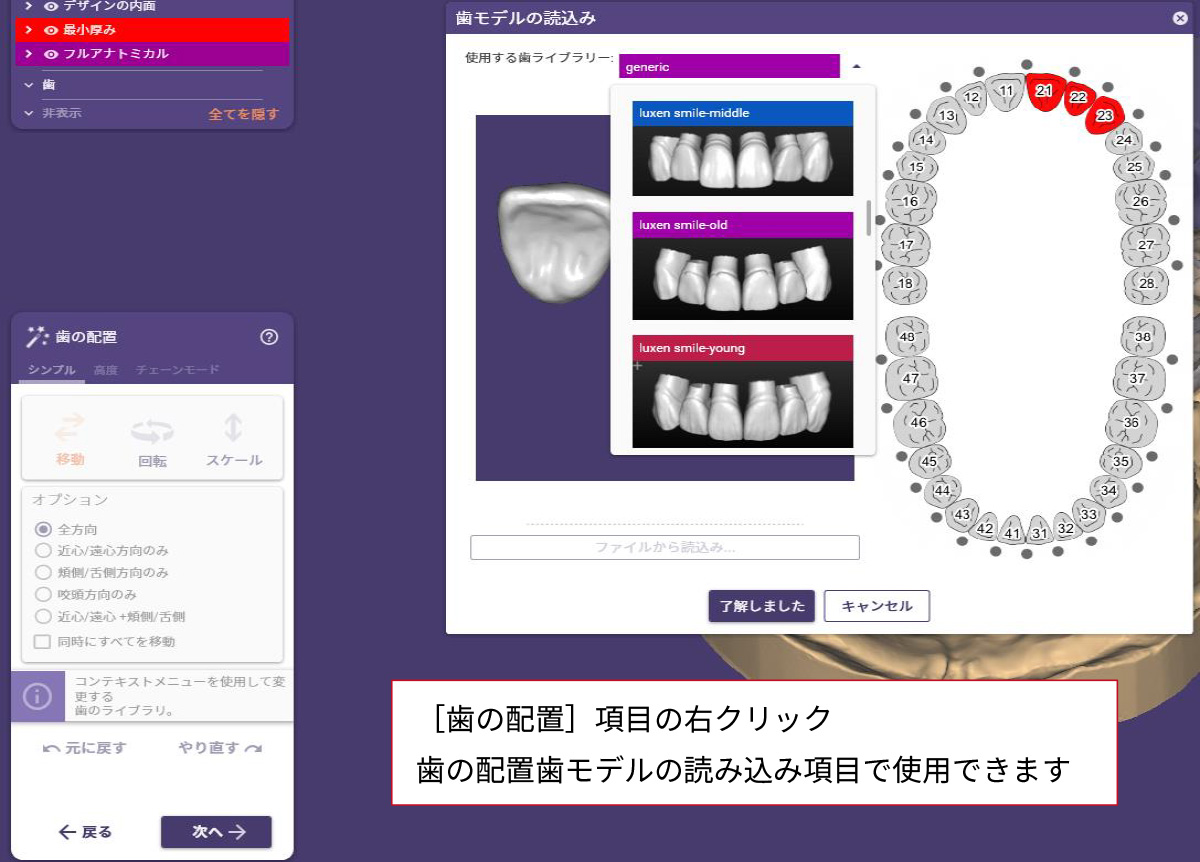1200x862 pixels.
Task: Open help for 歯の配置 panel
Action: pos(269,337)
